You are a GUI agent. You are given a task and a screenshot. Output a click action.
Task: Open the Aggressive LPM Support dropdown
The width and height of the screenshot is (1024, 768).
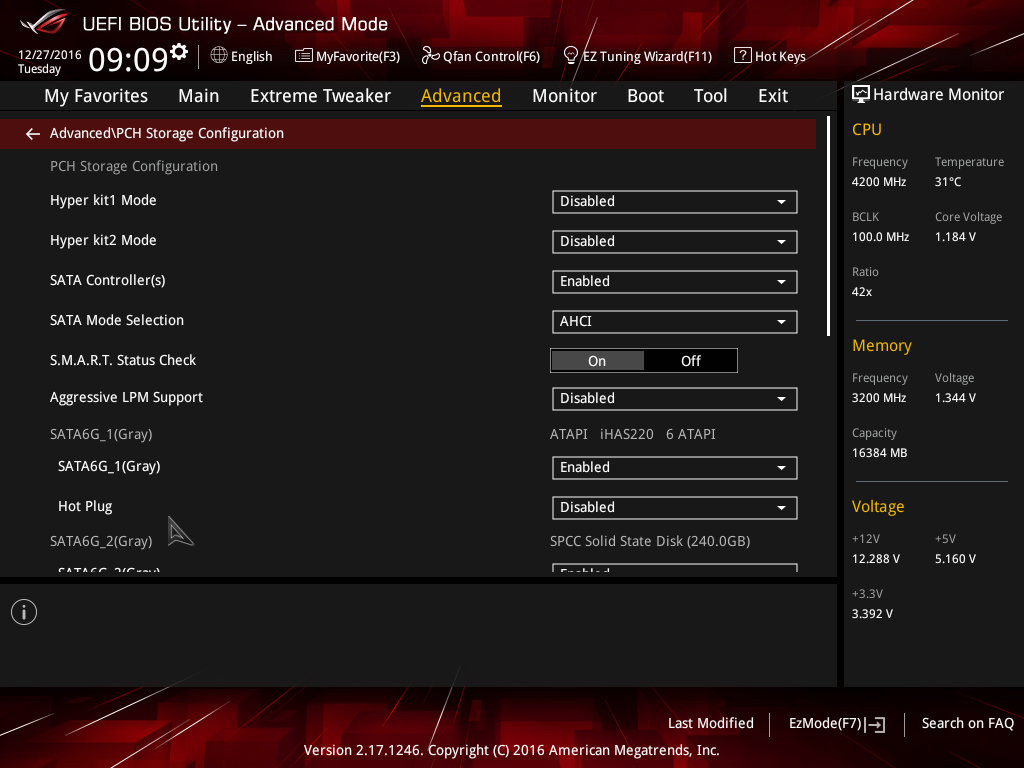(675, 398)
